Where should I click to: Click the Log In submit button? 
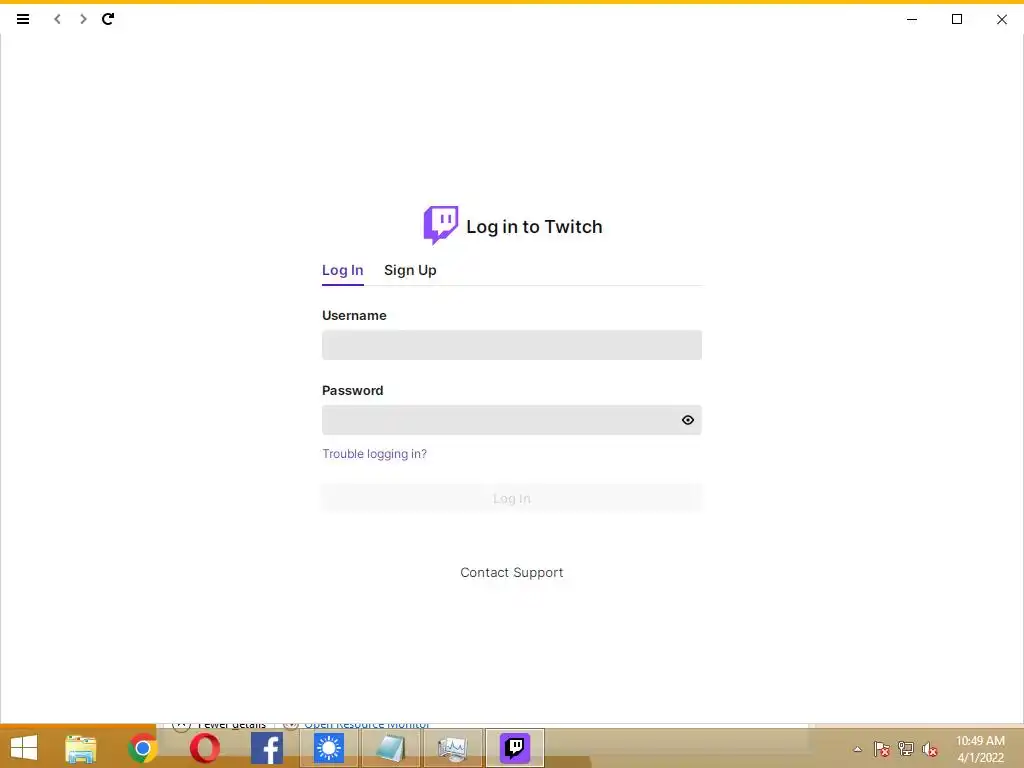[512, 498]
